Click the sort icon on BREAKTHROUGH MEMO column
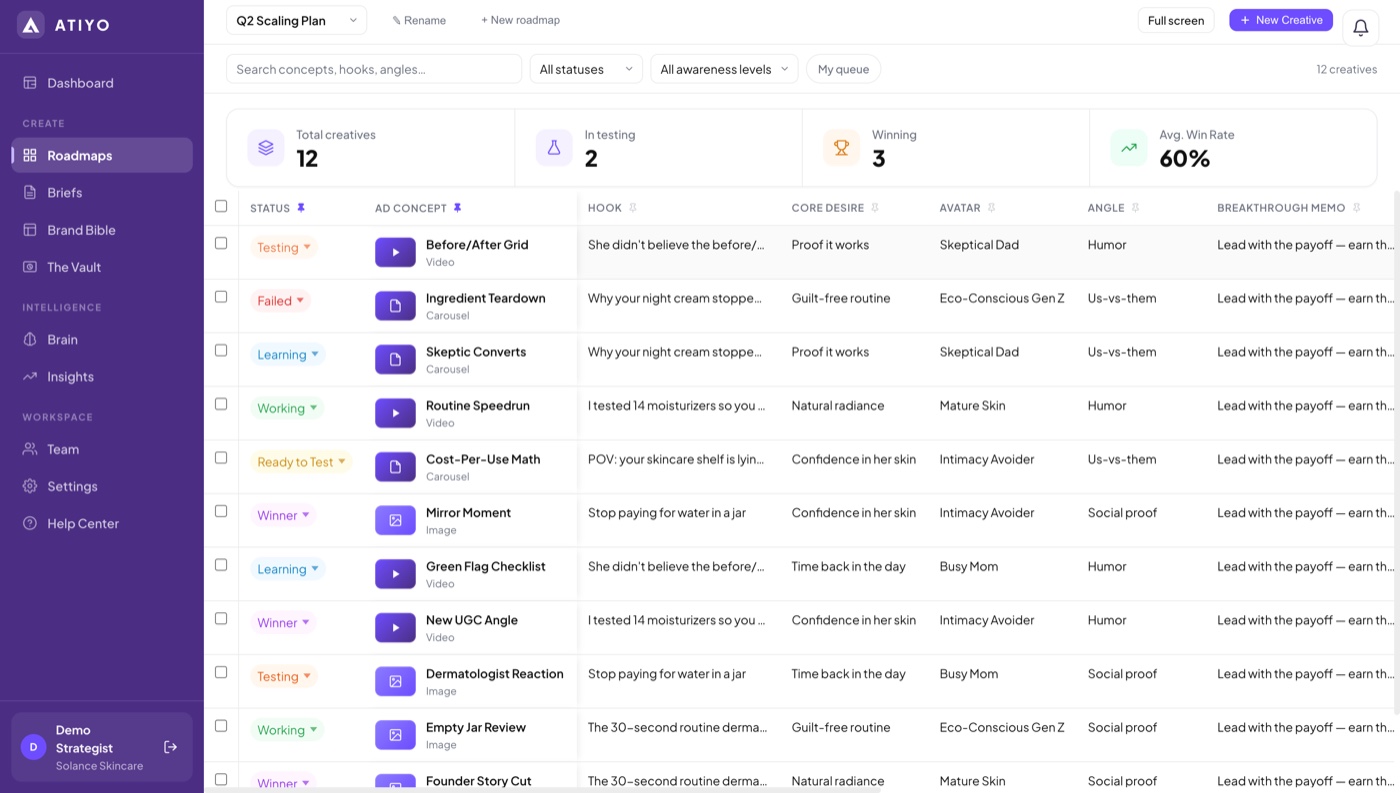 pos(1356,208)
